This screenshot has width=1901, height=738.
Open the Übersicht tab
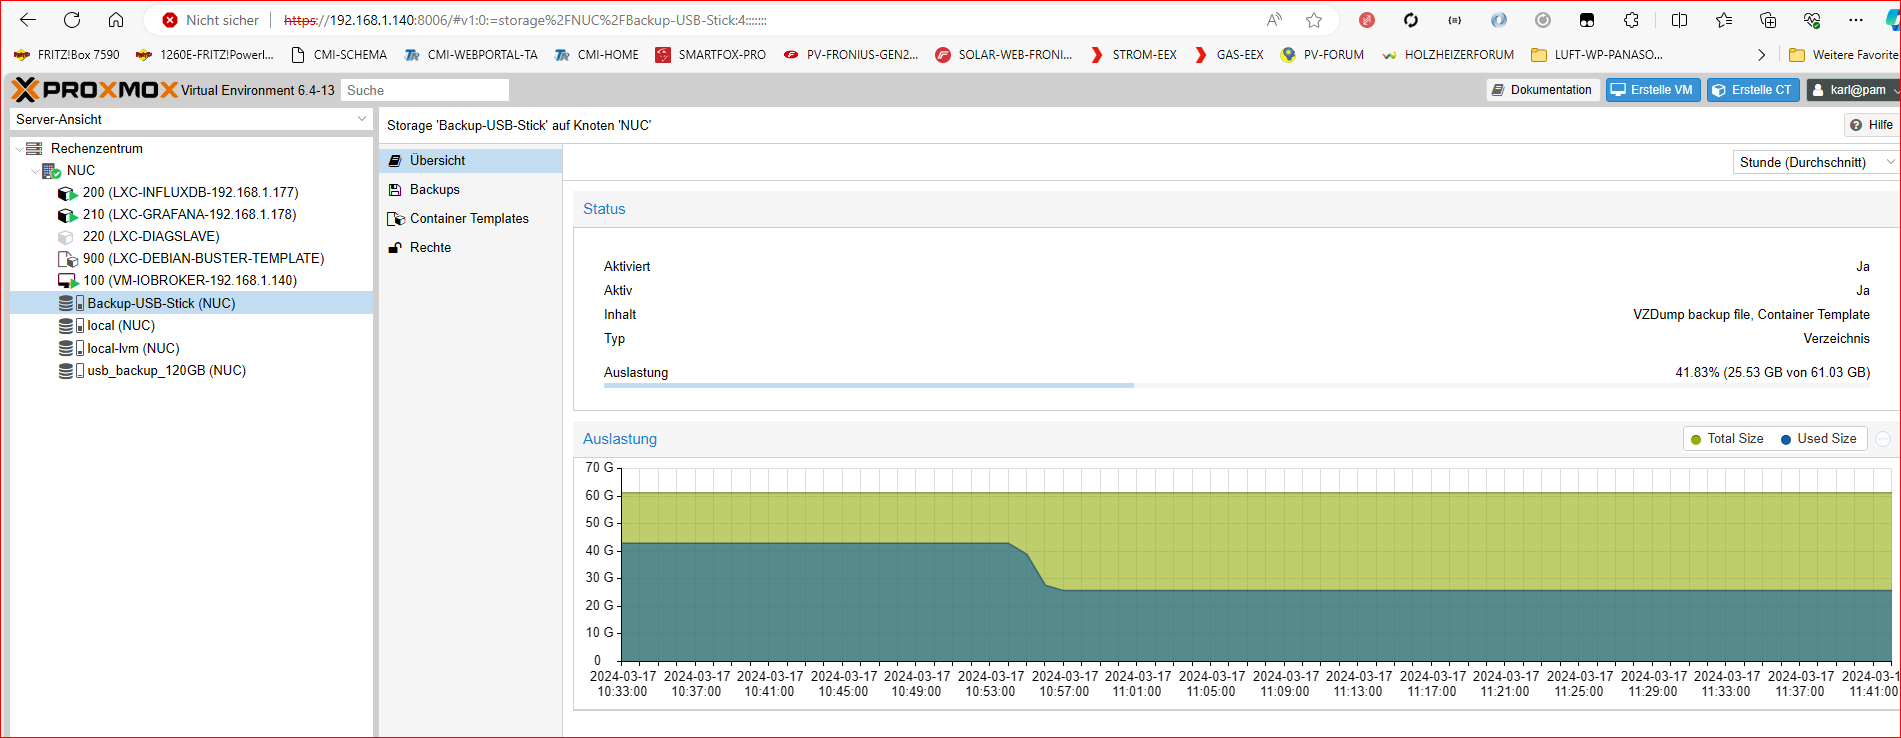(471, 160)
